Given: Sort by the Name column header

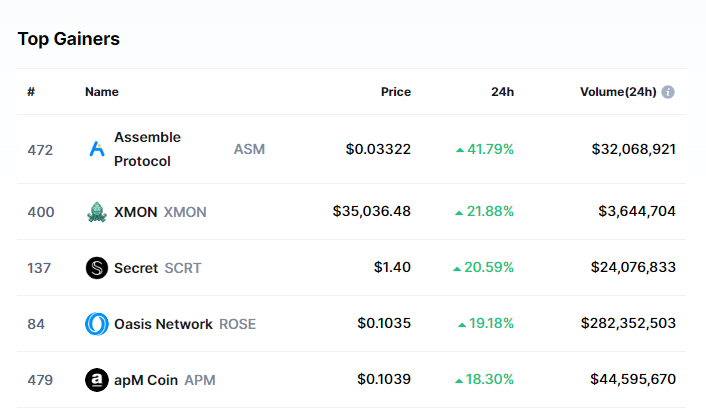Looking at the screenshot, I should pos(102,92).
